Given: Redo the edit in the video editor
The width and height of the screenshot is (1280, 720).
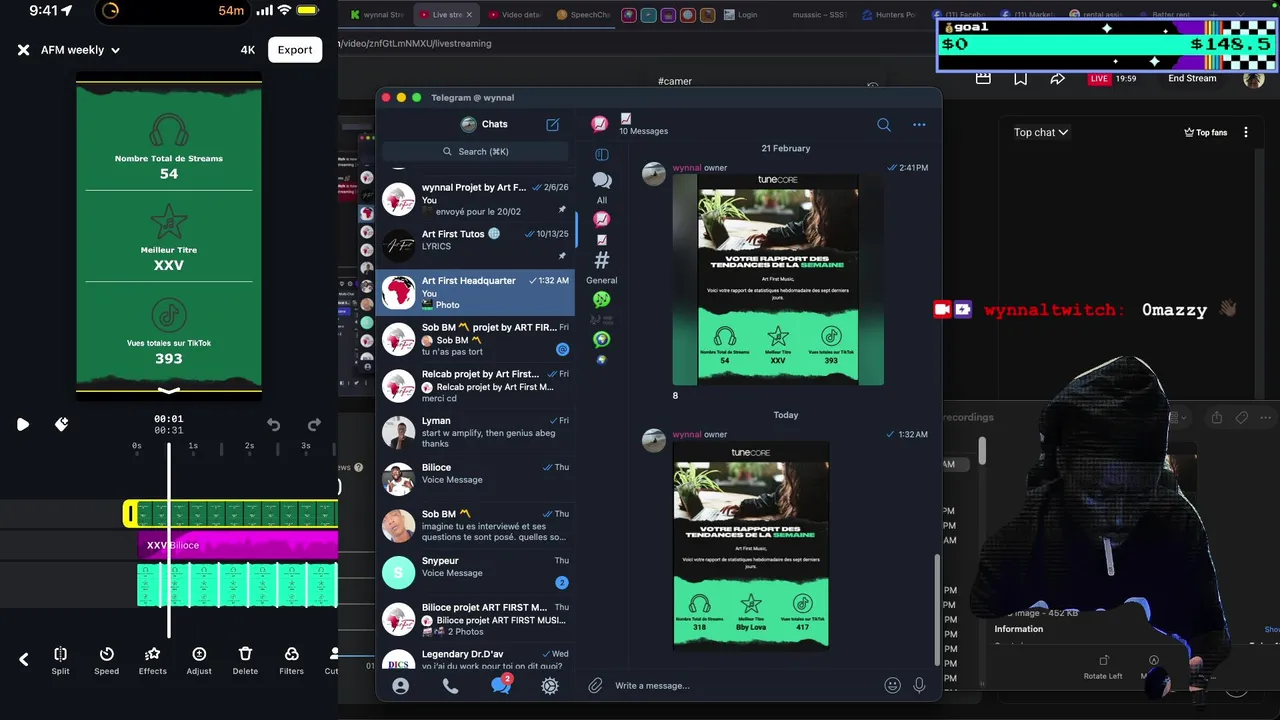Looking at the screenshot, I should [x=314, y=424].
